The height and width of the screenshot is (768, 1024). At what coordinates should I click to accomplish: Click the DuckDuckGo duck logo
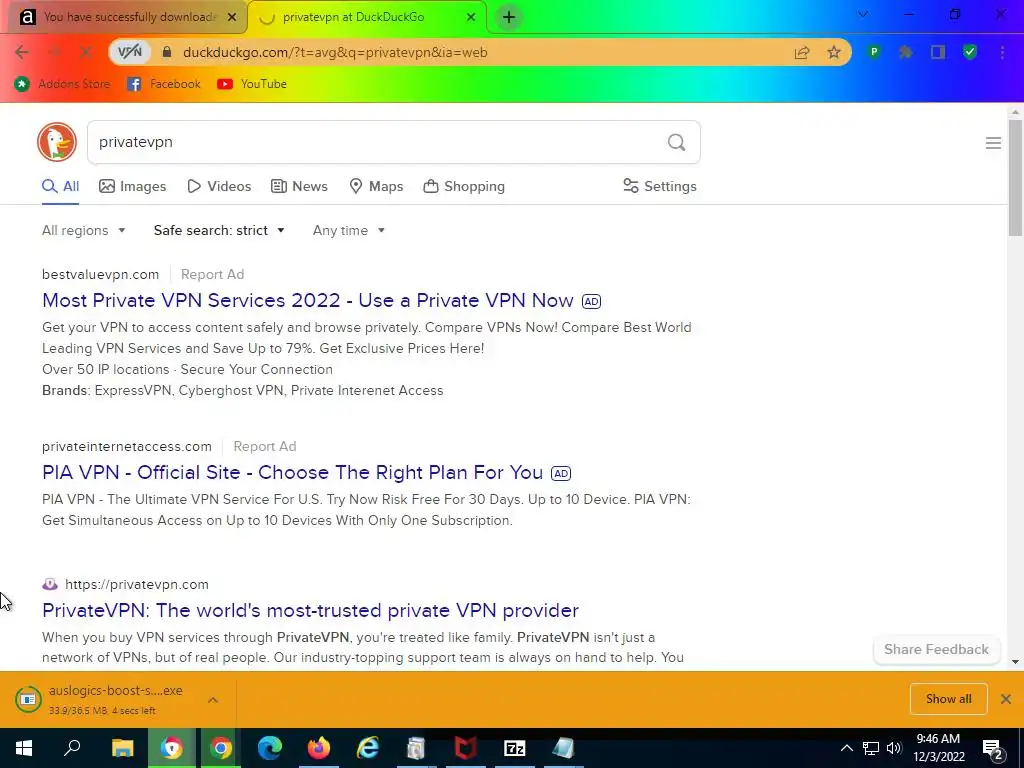click(x=57, y=142)
